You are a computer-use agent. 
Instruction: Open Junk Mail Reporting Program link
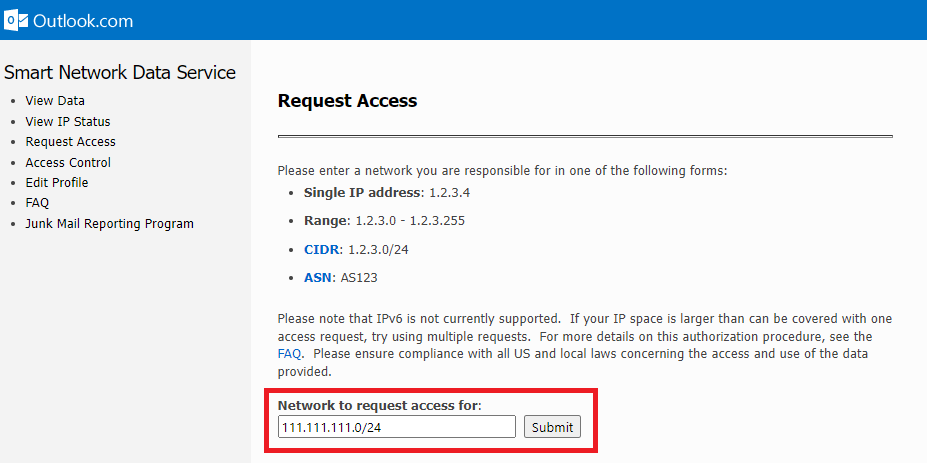109,224
